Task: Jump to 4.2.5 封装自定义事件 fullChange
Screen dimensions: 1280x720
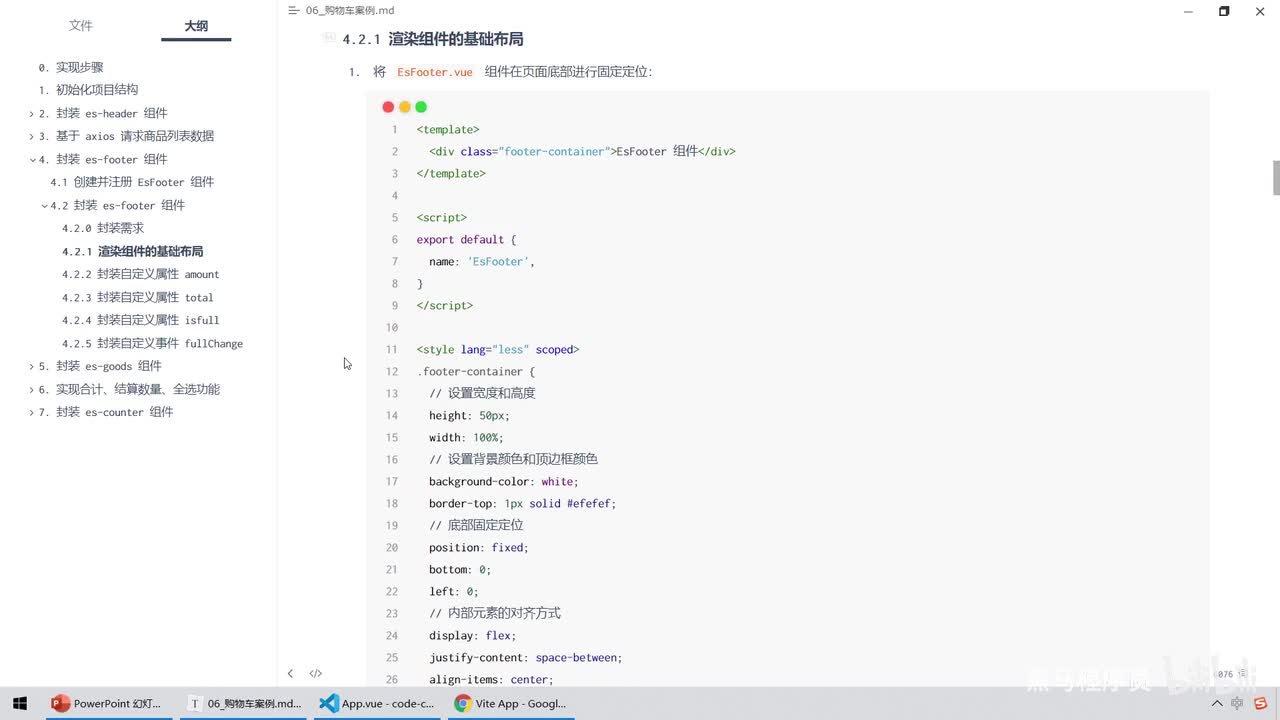Action: [x=153, y=343]
